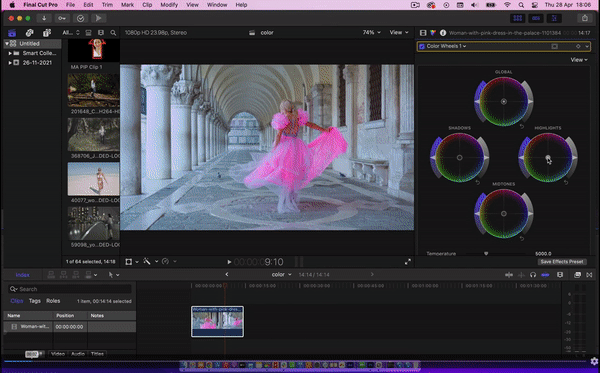Click the Highlights color wheel center puck
600x373 pixels.
[x=548, y=157]
